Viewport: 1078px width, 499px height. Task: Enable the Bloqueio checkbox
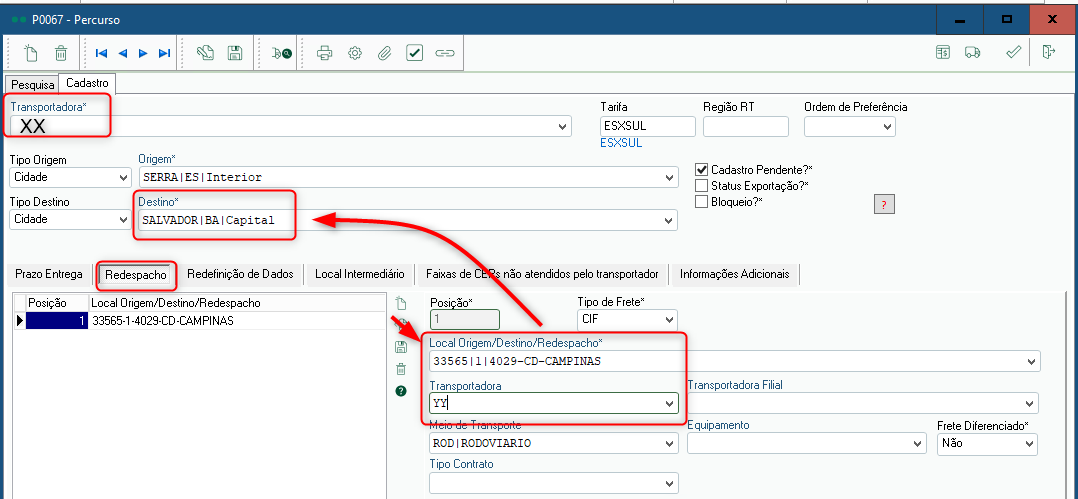coord(701,202)
